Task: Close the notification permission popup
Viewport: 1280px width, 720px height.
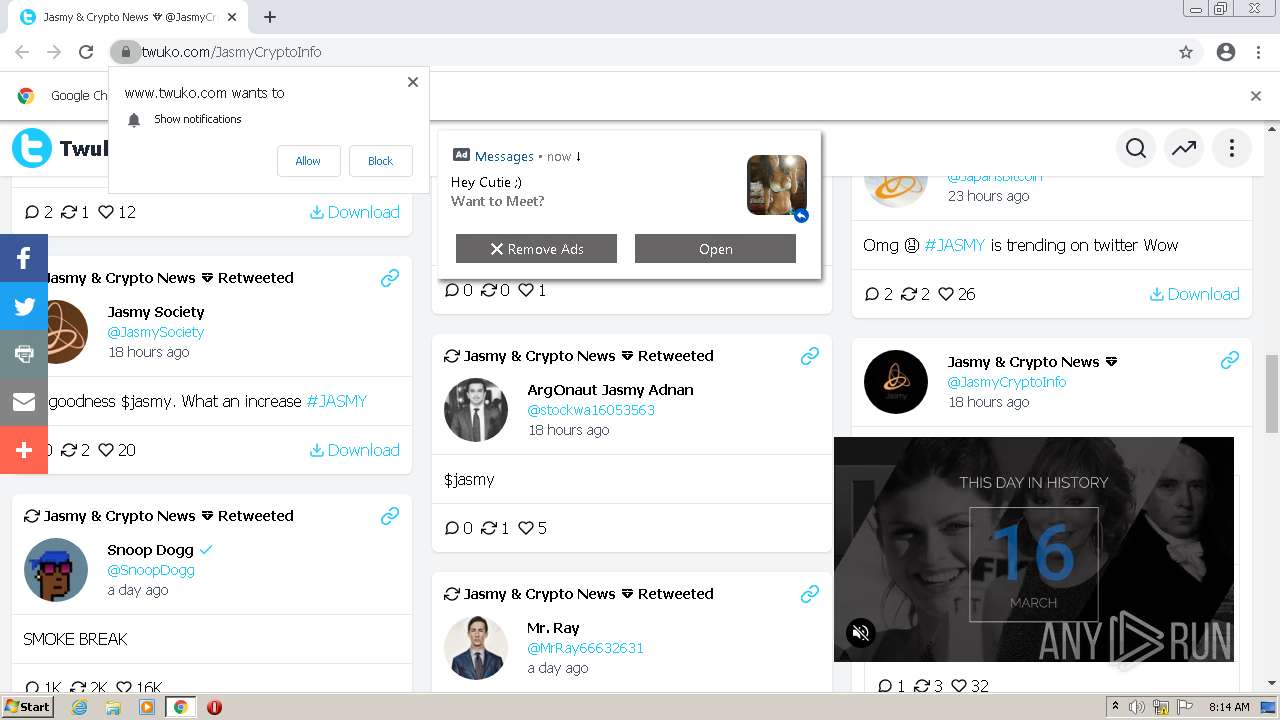Action: coord(413,82)
